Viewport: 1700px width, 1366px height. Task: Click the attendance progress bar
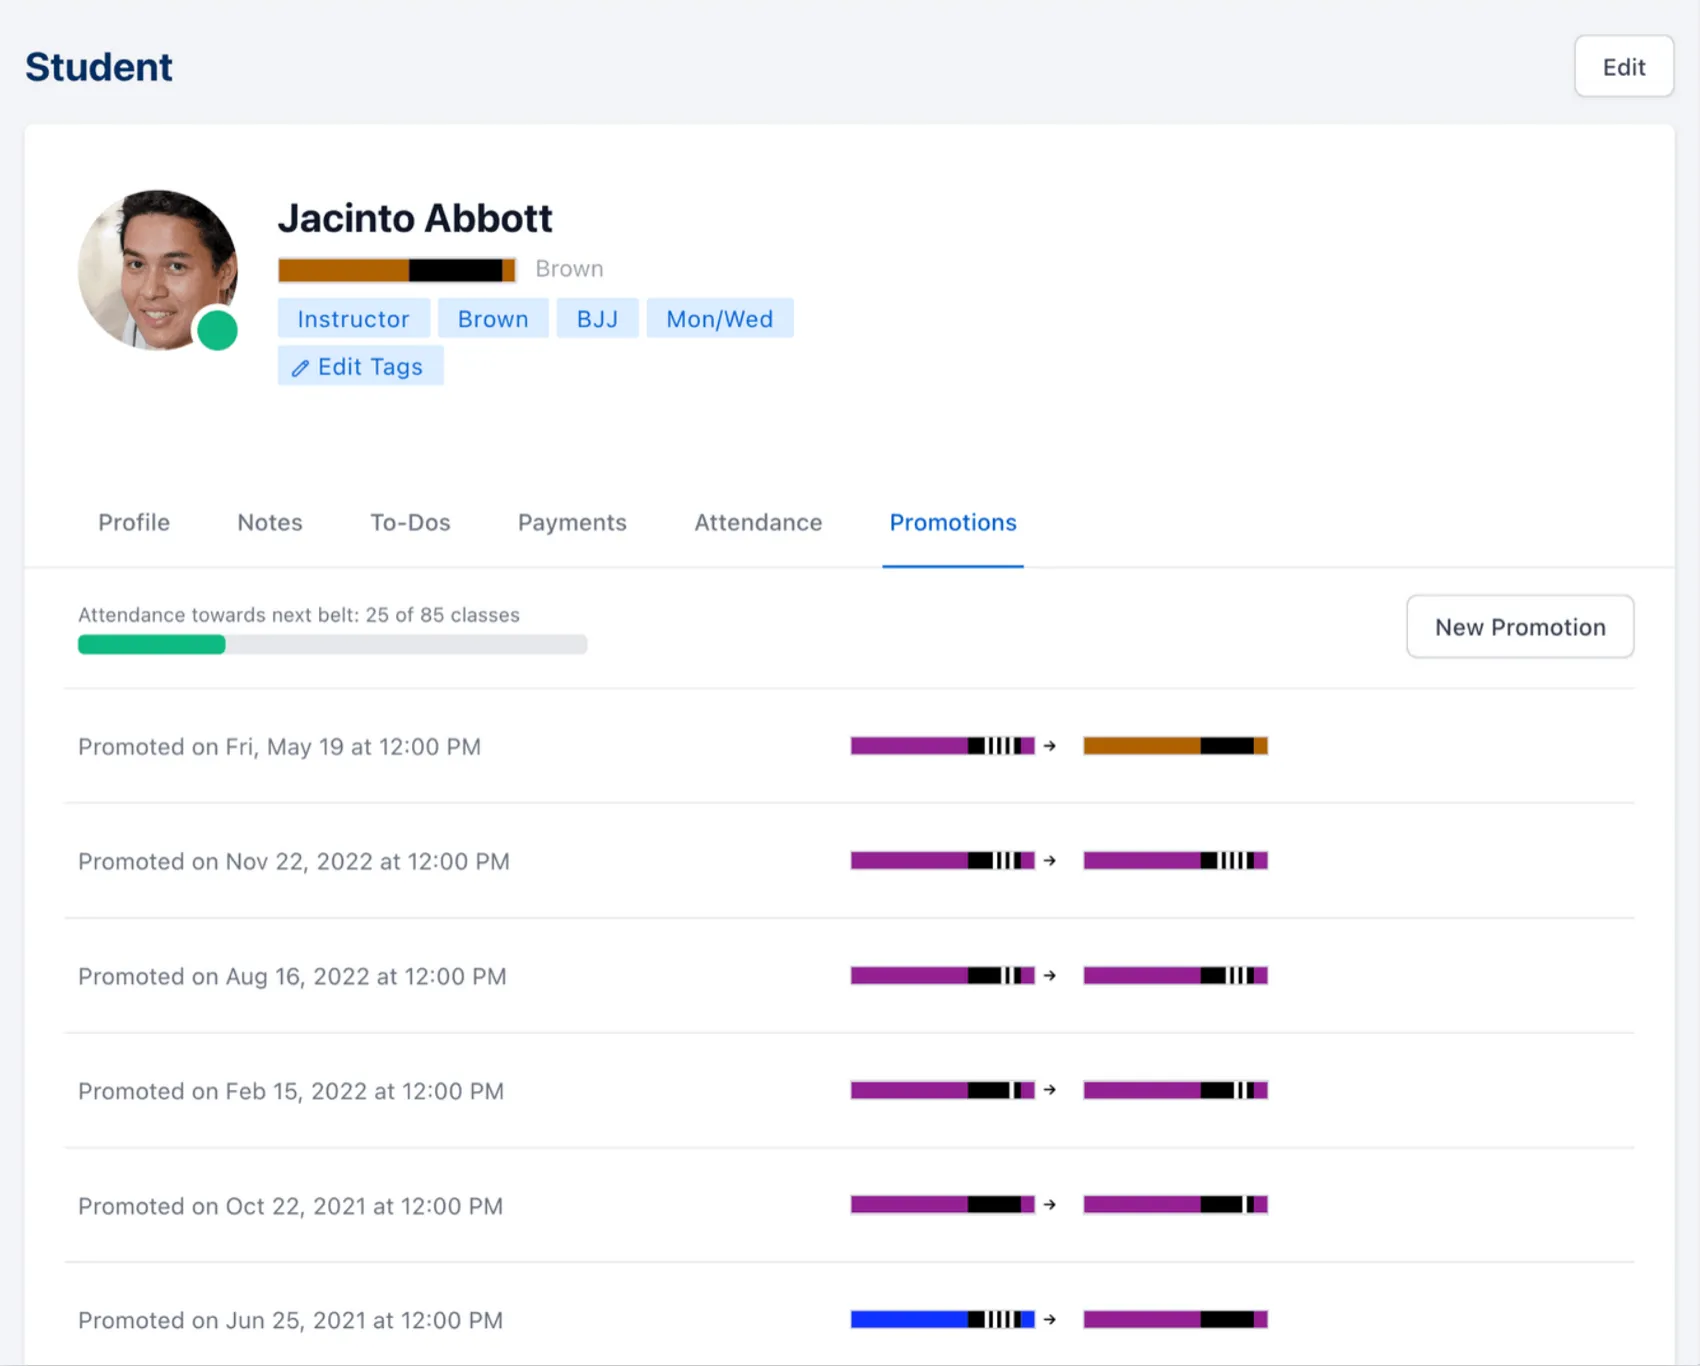pos(331,644)
